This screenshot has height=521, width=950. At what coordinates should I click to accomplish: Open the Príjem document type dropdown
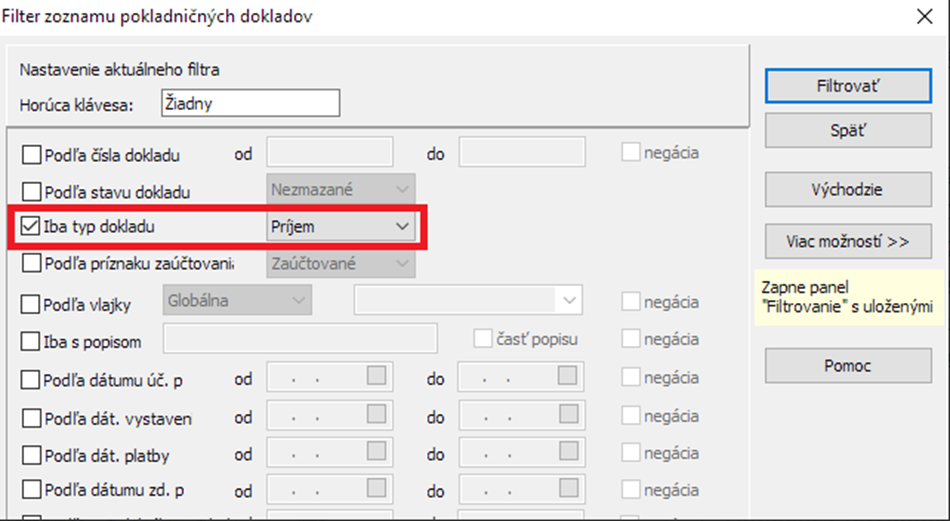pos(340,227)
